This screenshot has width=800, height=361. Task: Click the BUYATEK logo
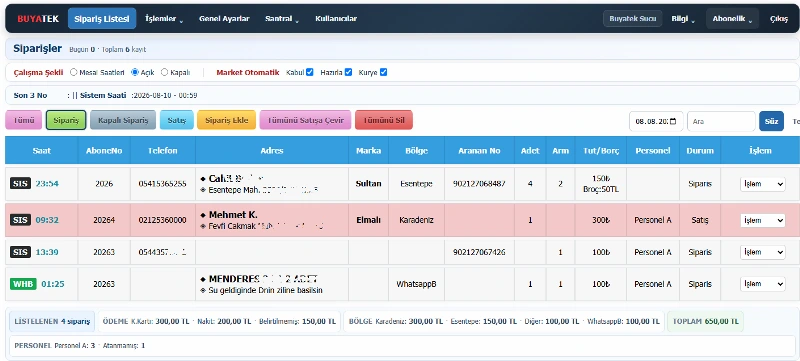(38, 19)
